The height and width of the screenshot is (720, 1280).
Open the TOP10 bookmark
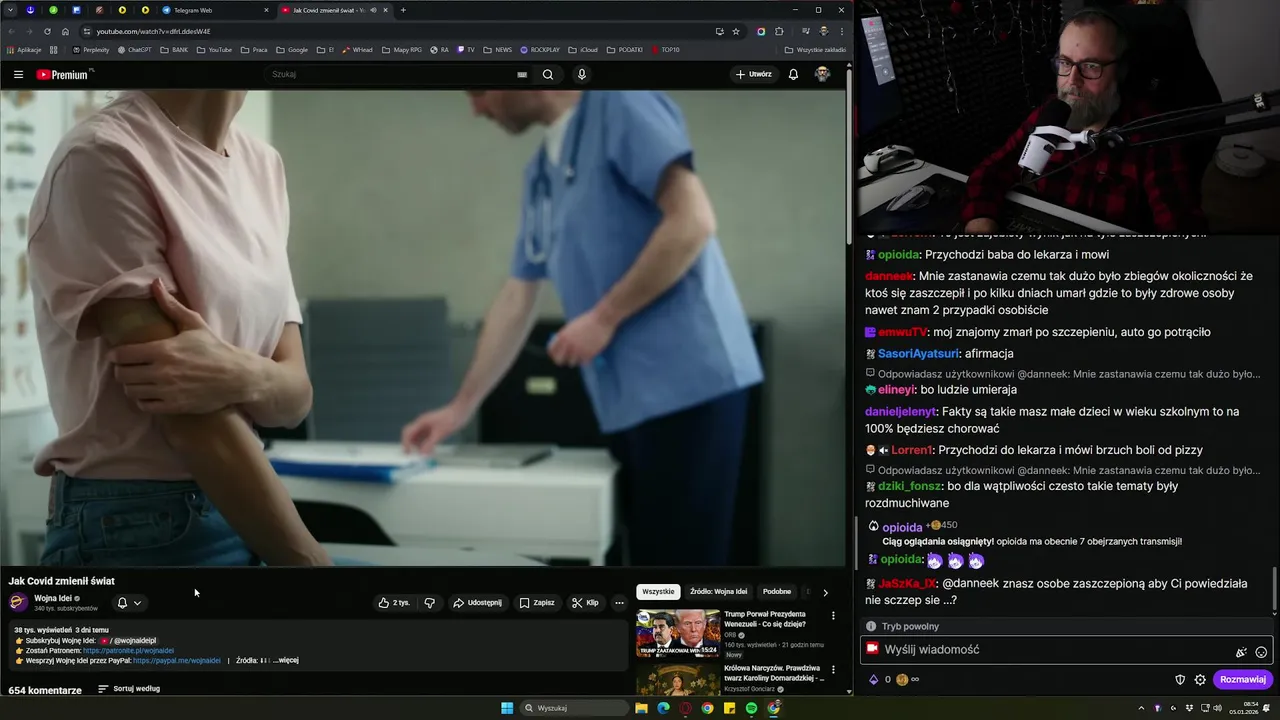pos(665,49)
